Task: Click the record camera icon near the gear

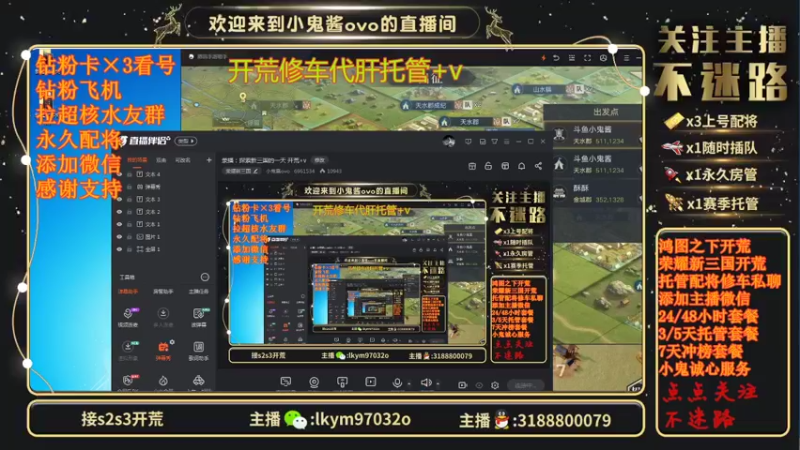Action: (x=462, y=385)
